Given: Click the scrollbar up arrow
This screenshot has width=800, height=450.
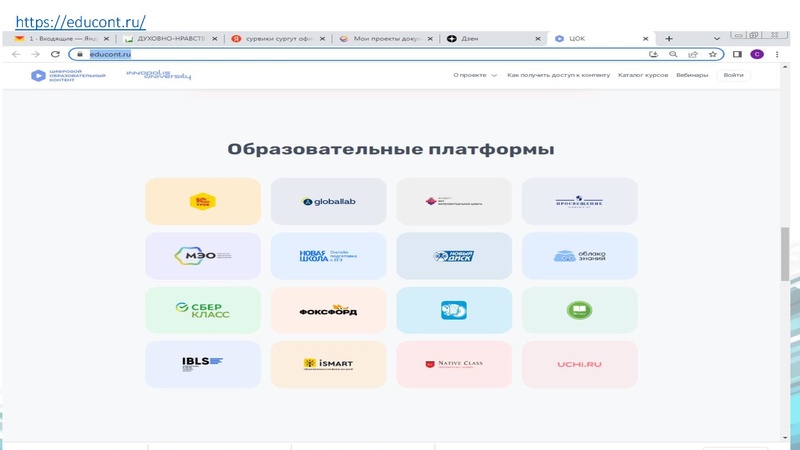Looking at the screenshot, I should click(785, 67).
